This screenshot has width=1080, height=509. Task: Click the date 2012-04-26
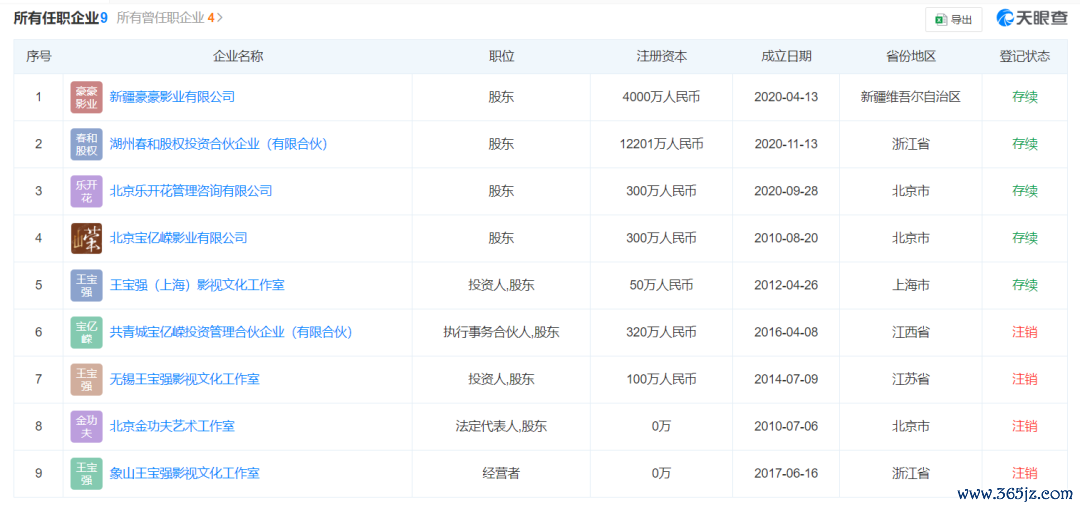(787, 285)
